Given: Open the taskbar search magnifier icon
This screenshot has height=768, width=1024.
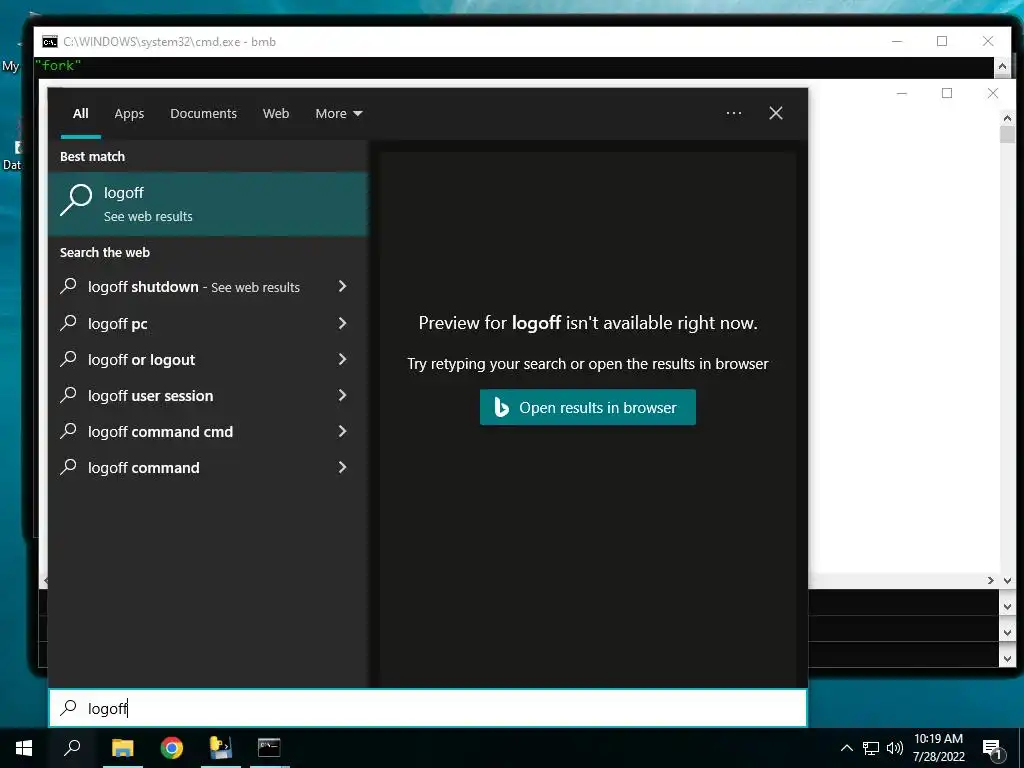Looking at the screenshot, I should 72,748.
